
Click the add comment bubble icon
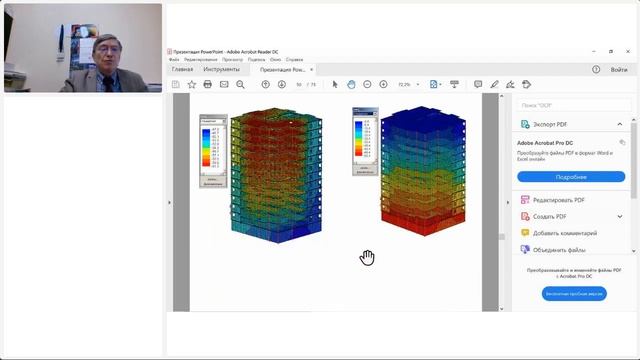[478, 84]
